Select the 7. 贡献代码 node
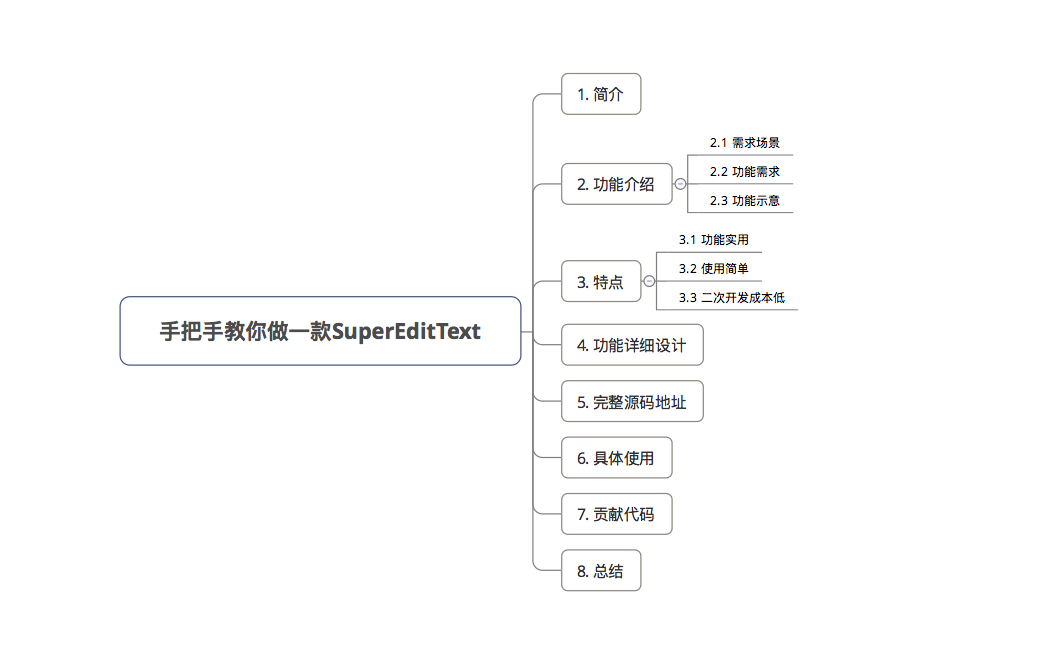The image size is (1053, 655). [x=616, y=514]
